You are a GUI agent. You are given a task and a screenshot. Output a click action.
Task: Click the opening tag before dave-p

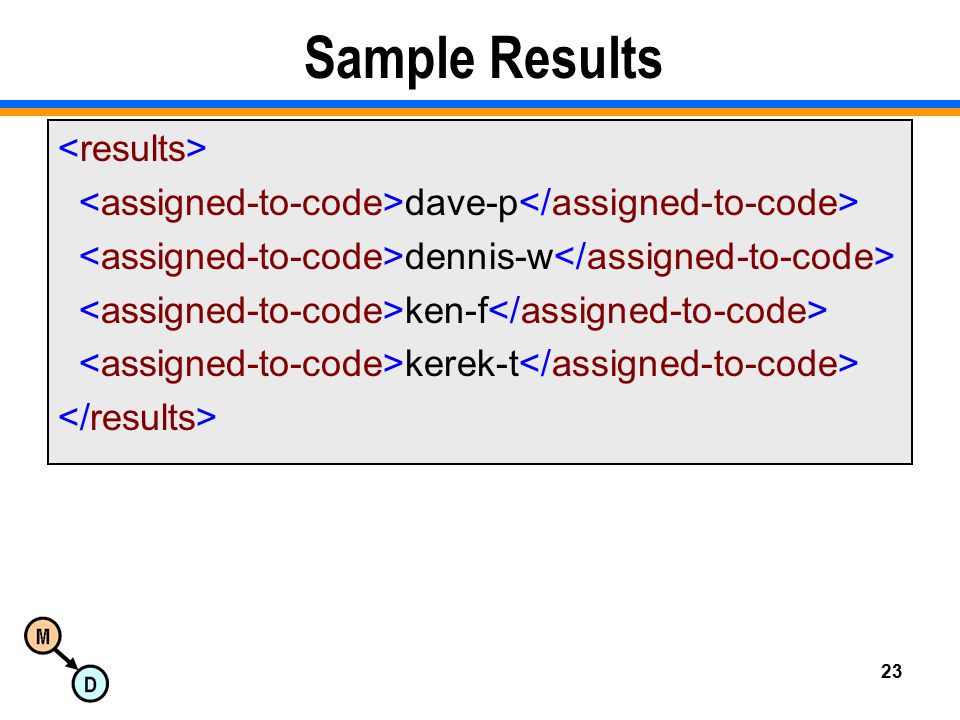tap(241, 204)
